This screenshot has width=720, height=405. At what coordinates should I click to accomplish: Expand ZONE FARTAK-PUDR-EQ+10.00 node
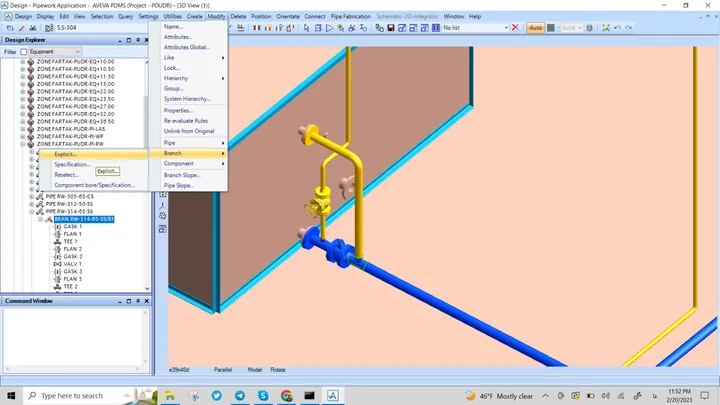22,62
